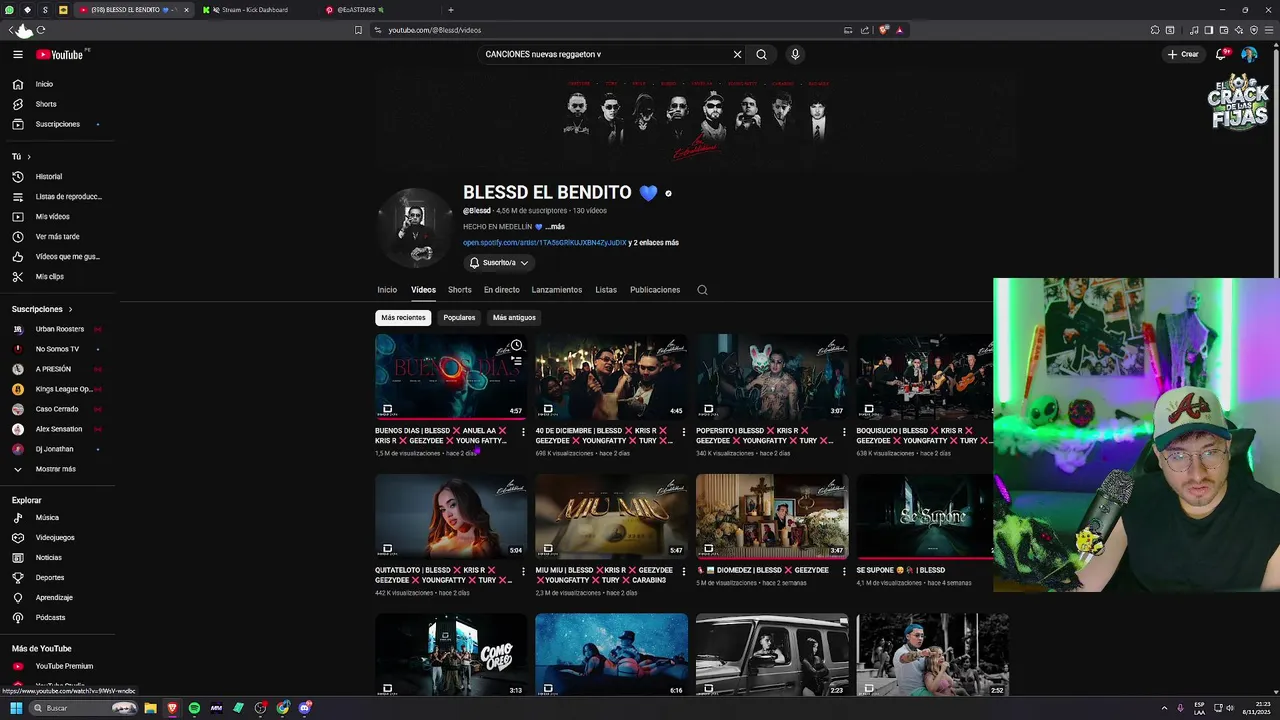Click the YouTube logo
This screenshot has width=1280, height=720.
coord(62,55)
